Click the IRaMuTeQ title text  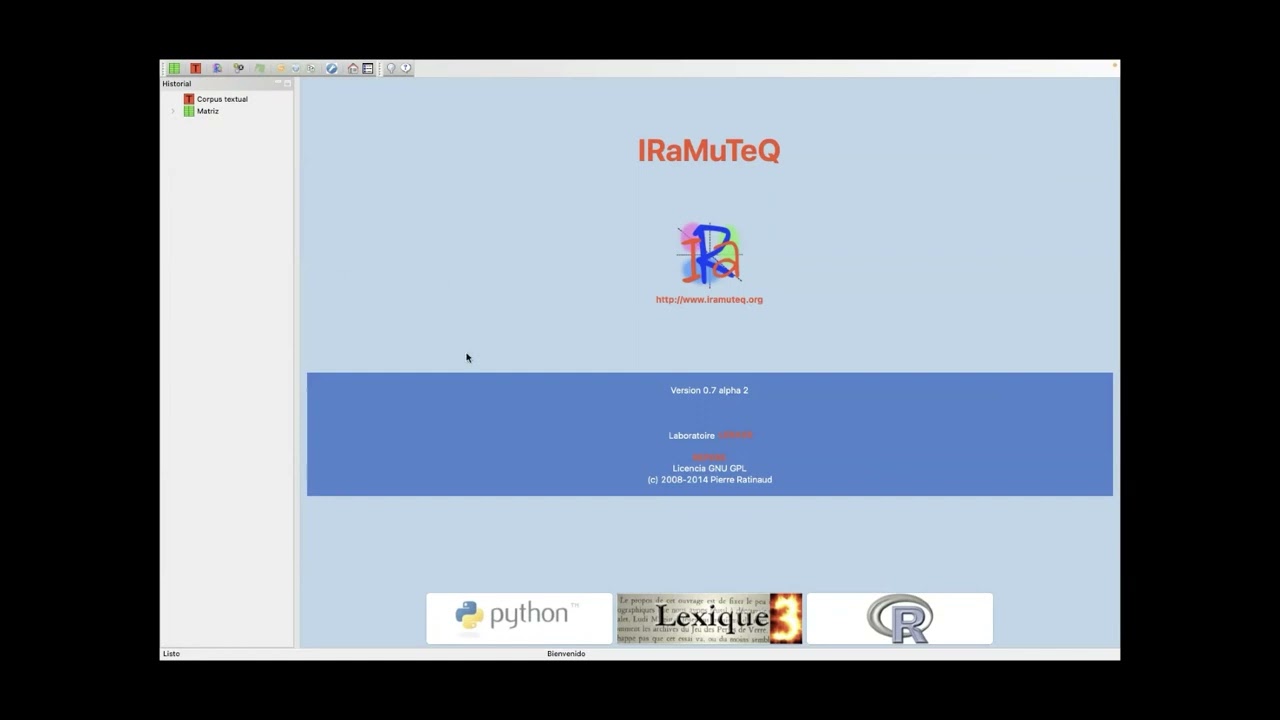click(709, 150)
